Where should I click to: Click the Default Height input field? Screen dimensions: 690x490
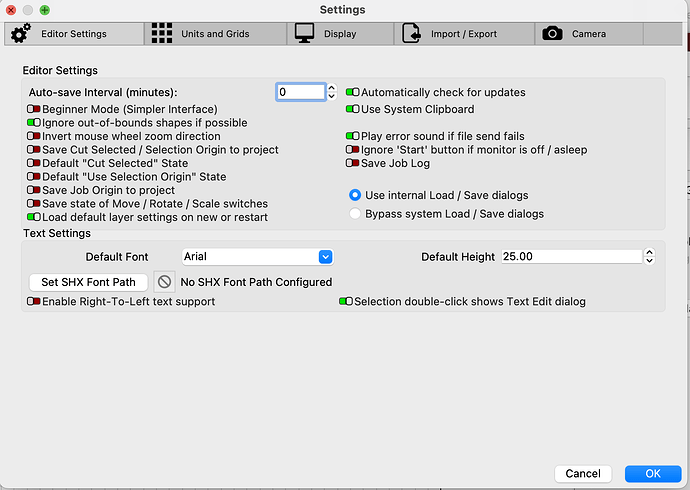coord(572,256)
